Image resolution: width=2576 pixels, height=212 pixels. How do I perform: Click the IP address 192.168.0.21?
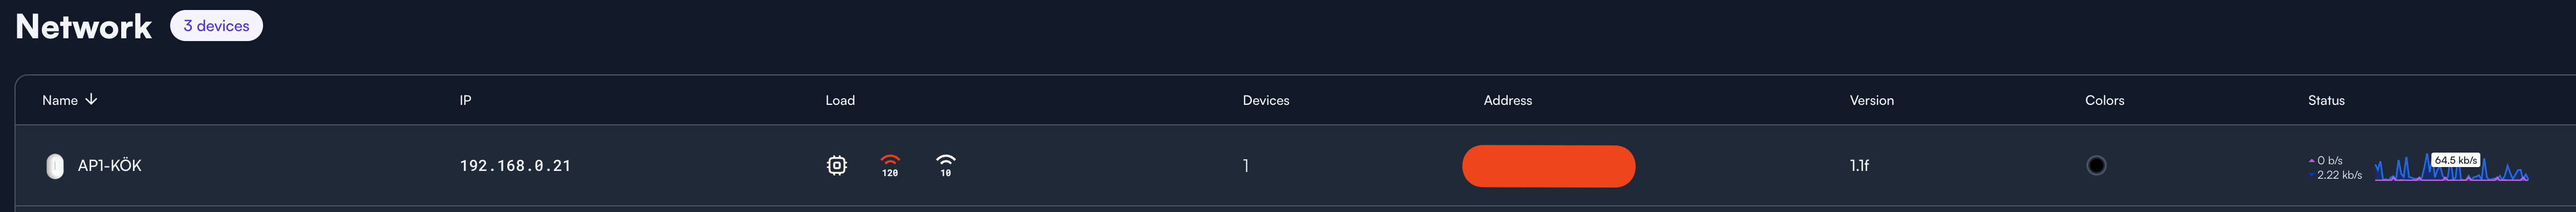(515, 166)
